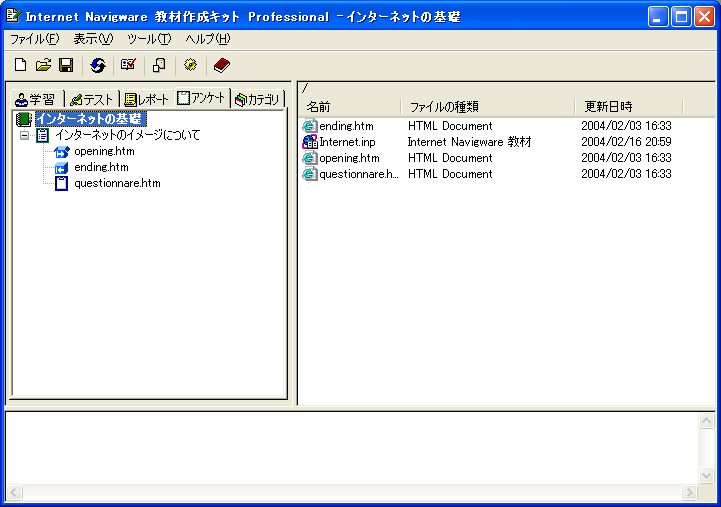The height and width of the screenshot is (507, 721).
Task: Sort by ファイルの種類 column header
Action: pyautogui.click(x=488, y=107)
